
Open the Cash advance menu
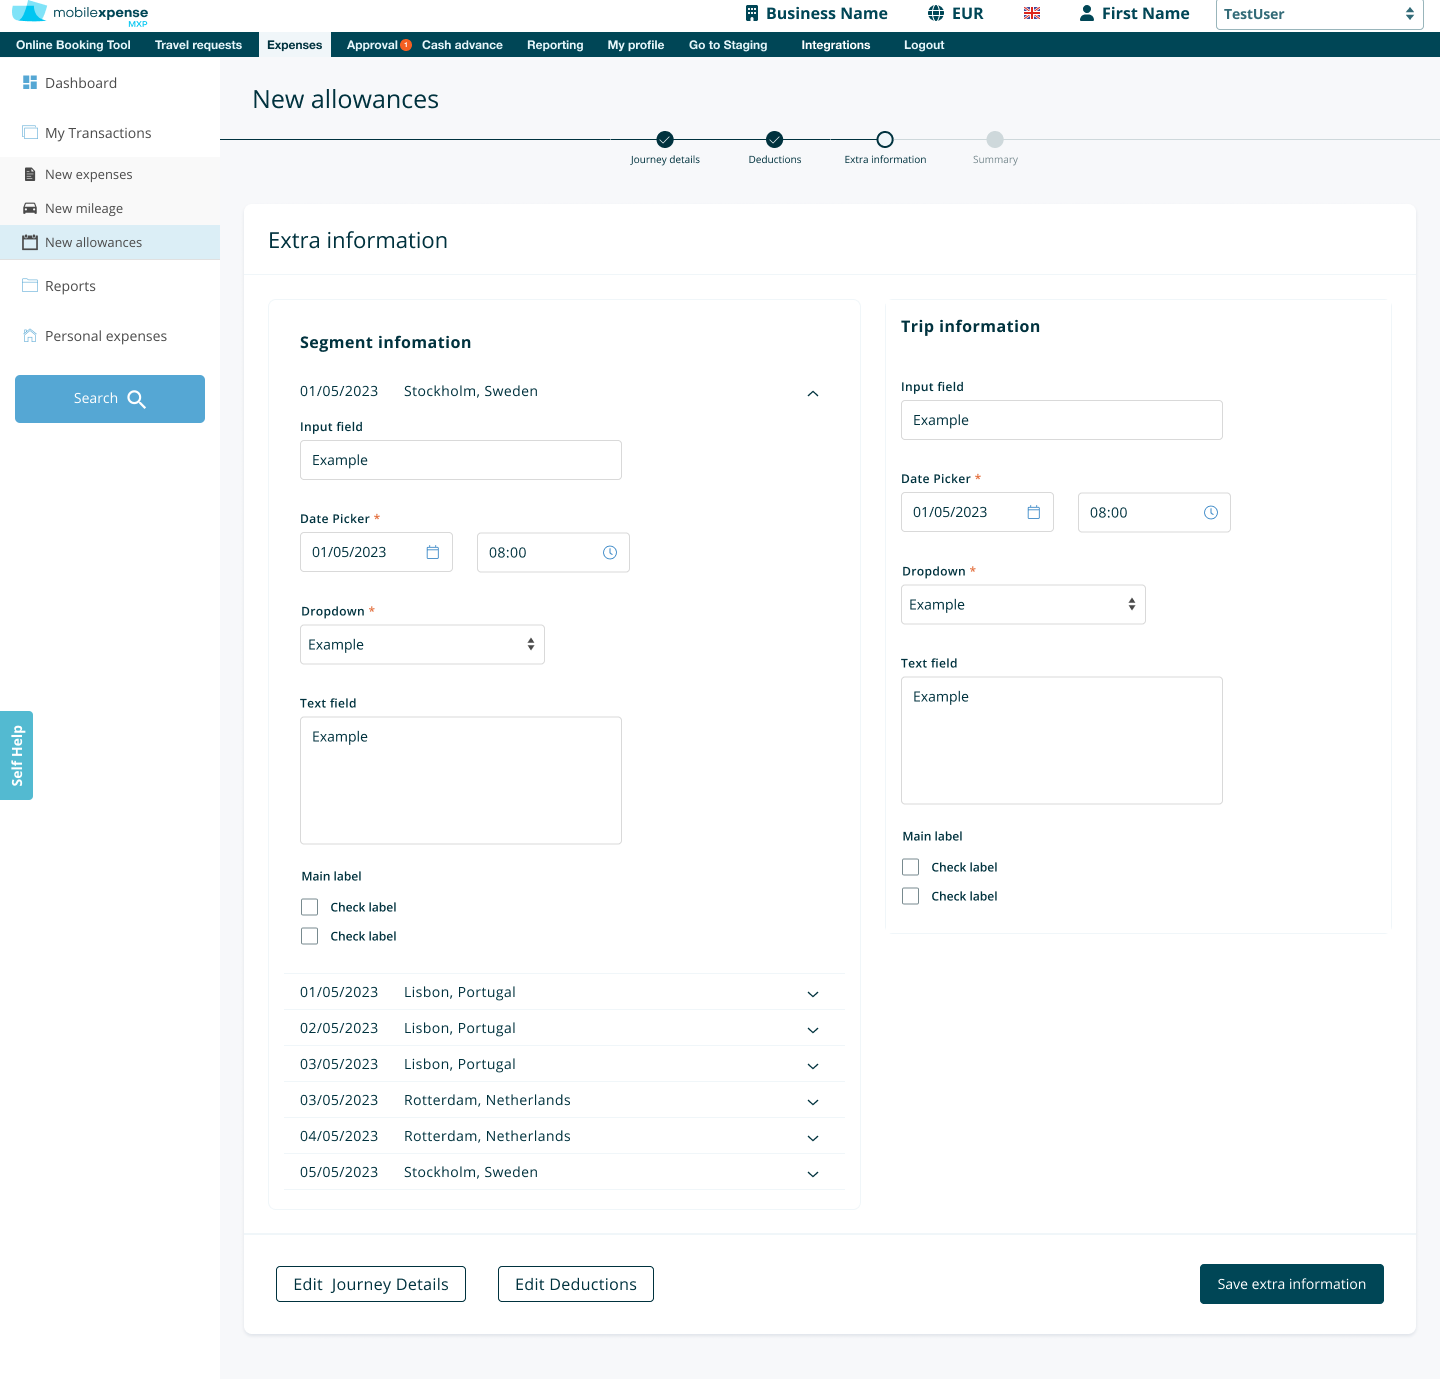(463, 44)
